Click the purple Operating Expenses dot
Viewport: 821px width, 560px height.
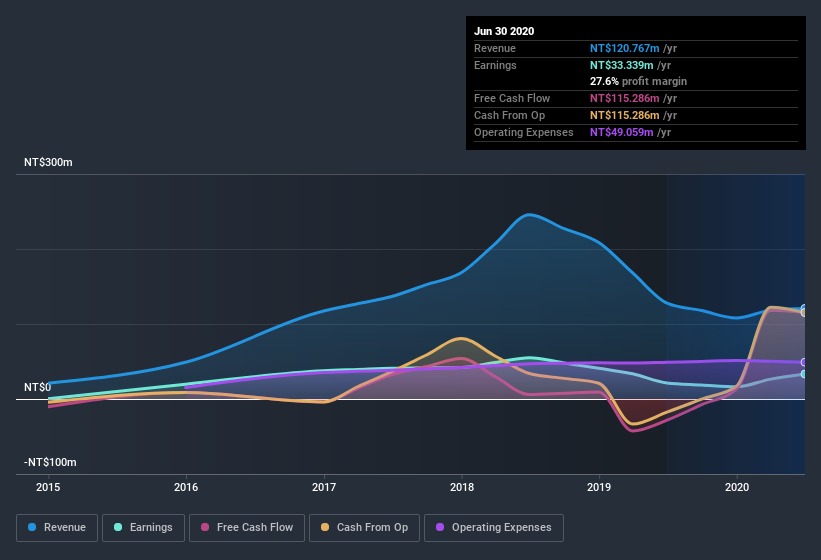(441, 527)
